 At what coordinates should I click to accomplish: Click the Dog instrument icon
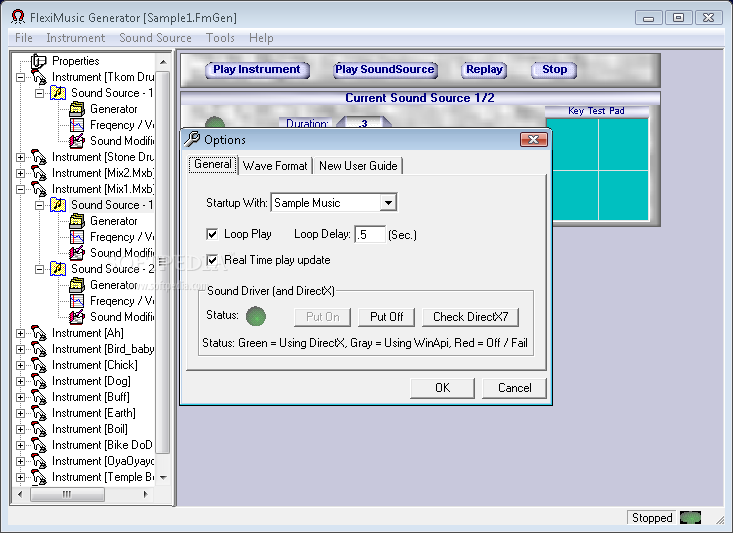(x=39, y=381)
